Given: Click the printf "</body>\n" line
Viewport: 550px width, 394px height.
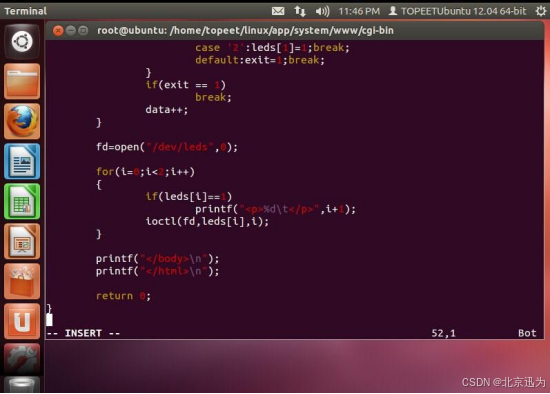Looking at the screenshot, I should pyautogui.click(x=157, y=259).
